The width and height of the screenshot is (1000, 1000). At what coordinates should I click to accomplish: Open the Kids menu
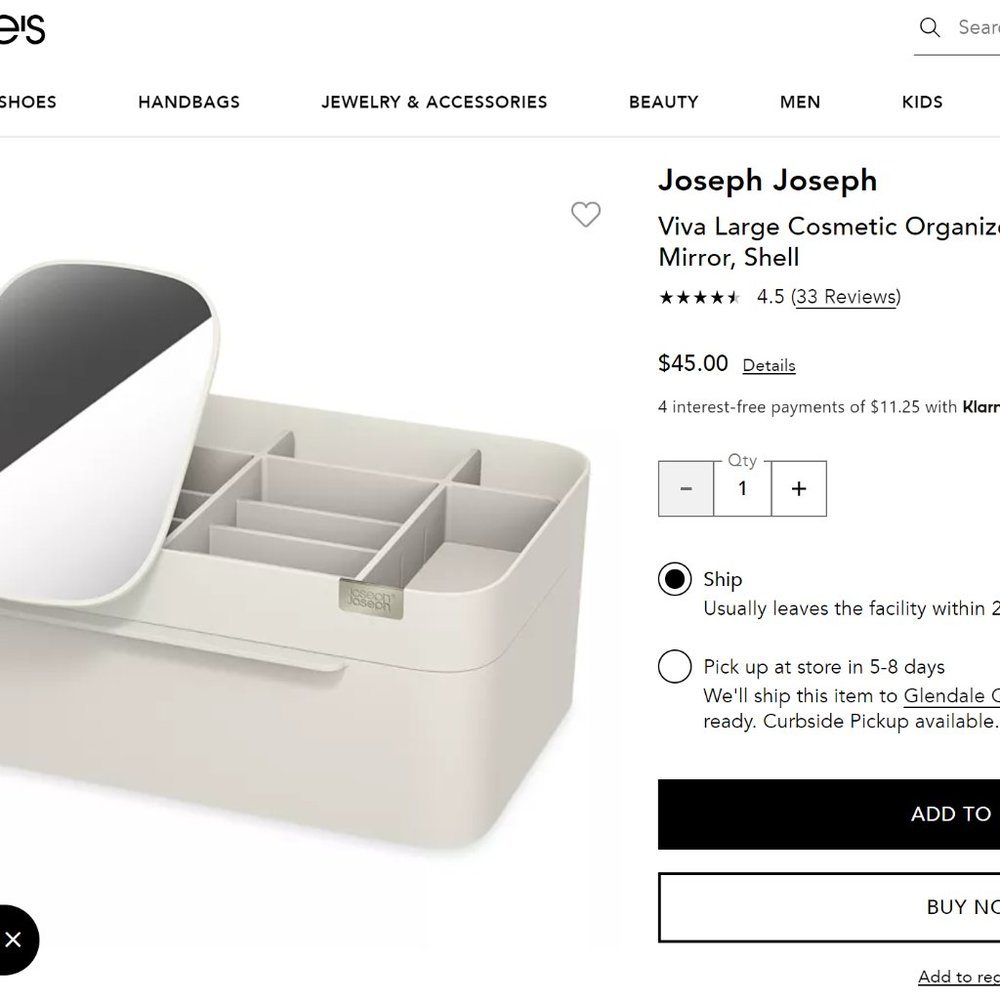pyautogui.click(x=922, y=102)
